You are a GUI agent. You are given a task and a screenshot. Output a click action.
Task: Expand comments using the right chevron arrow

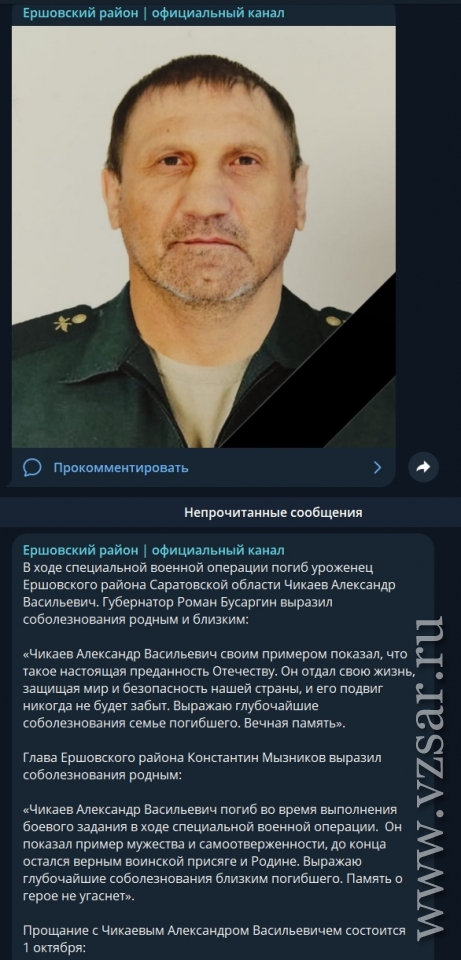[x=377, y=468]
